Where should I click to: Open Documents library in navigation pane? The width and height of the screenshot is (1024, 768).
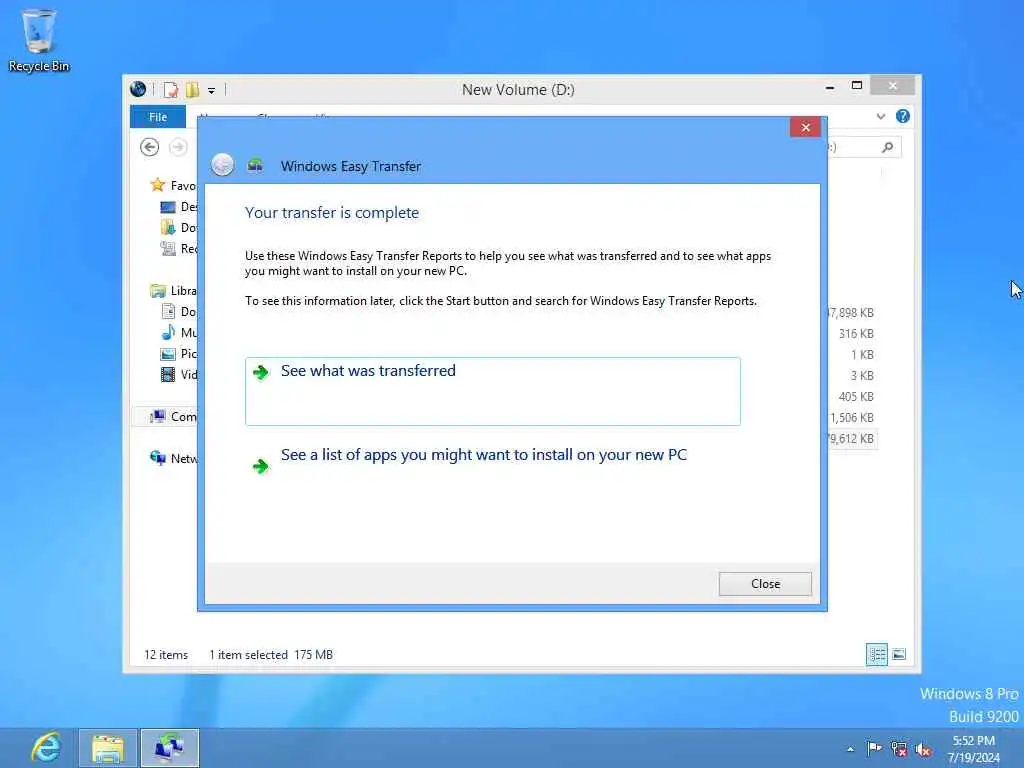(x=178, y=312)
